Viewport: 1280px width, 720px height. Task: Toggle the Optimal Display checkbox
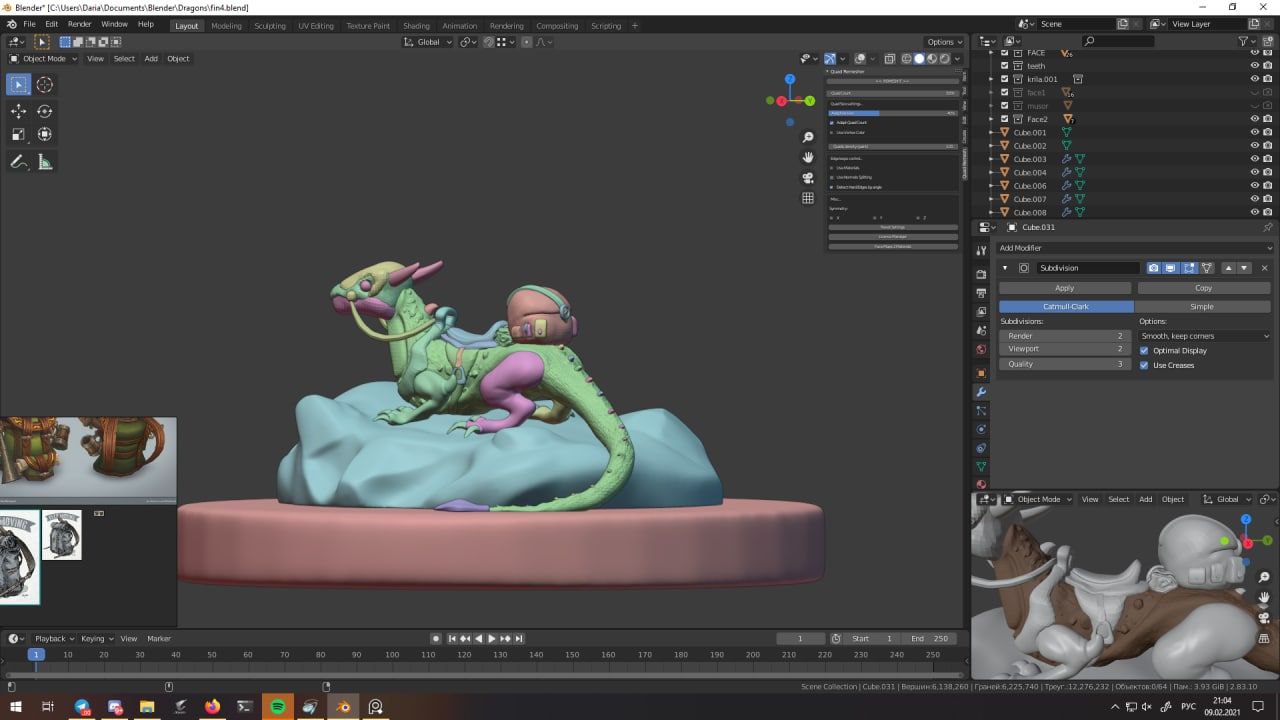1144,351
